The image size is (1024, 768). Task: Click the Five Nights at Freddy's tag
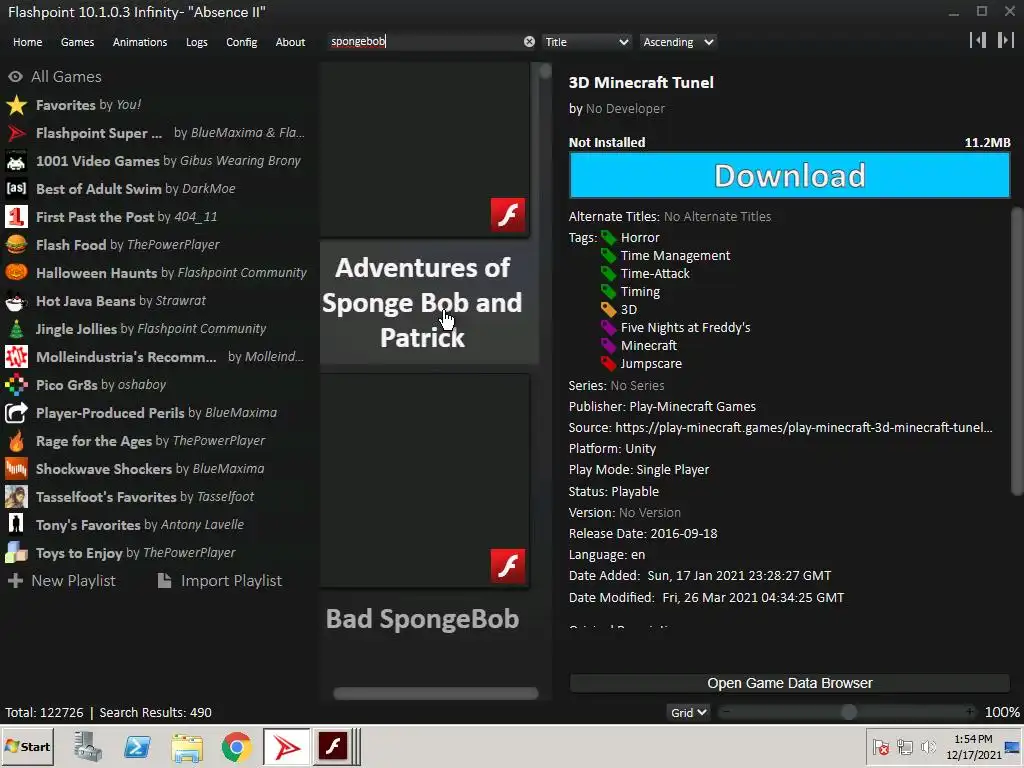click(x=685, y=327)
